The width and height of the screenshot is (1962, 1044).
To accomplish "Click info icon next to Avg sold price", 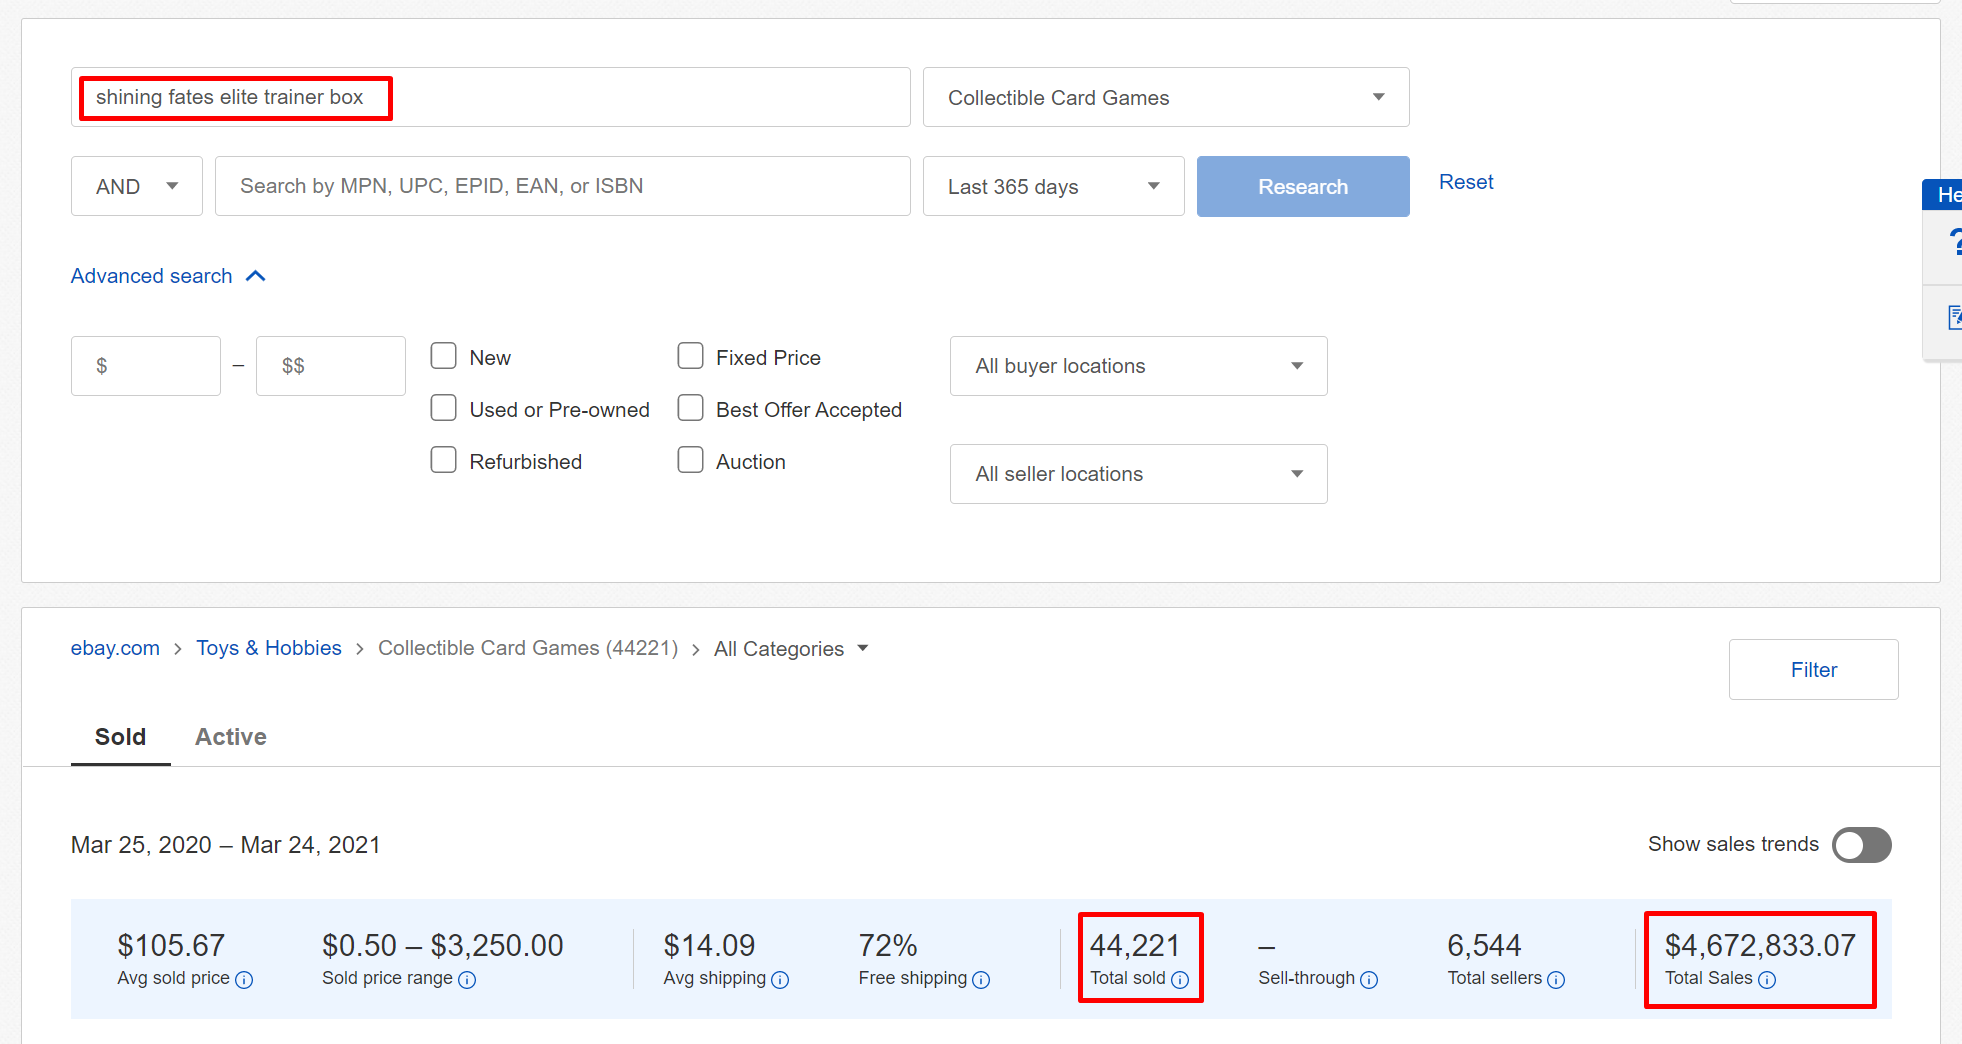I will (244, 980).
